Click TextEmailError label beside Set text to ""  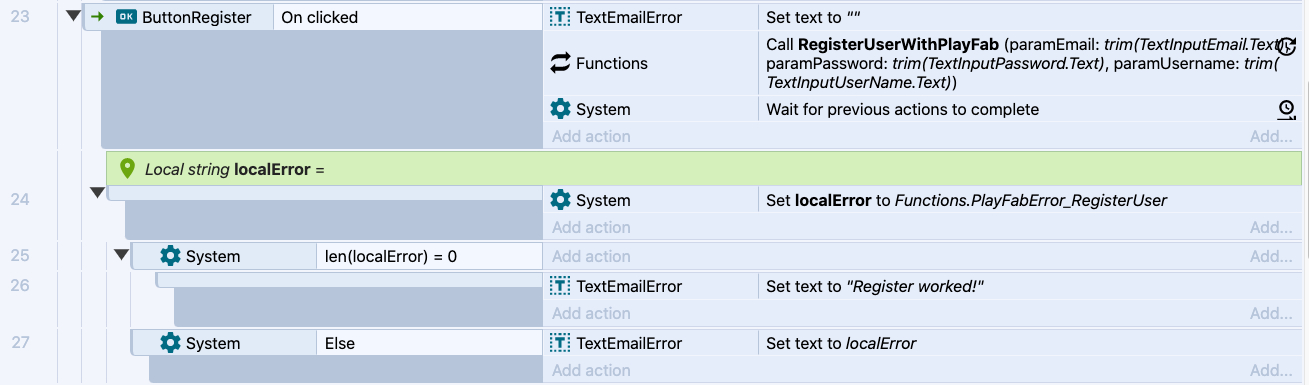(630, 17)
